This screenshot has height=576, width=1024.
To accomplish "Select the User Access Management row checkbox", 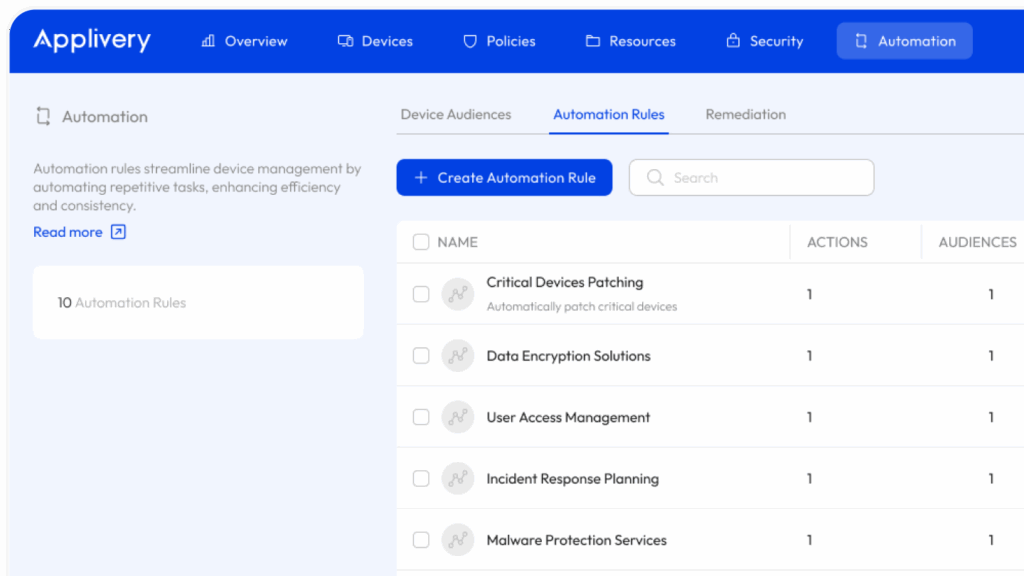I will [x=421, y=417].
